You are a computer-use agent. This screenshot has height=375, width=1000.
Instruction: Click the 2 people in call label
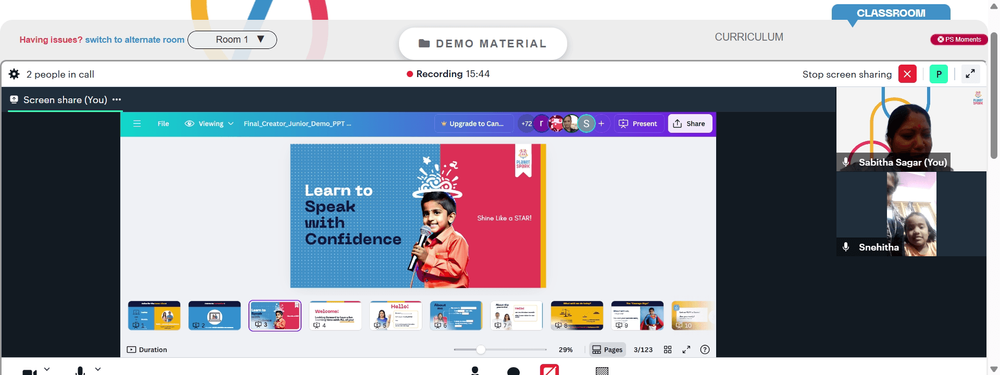pos(60,75)
